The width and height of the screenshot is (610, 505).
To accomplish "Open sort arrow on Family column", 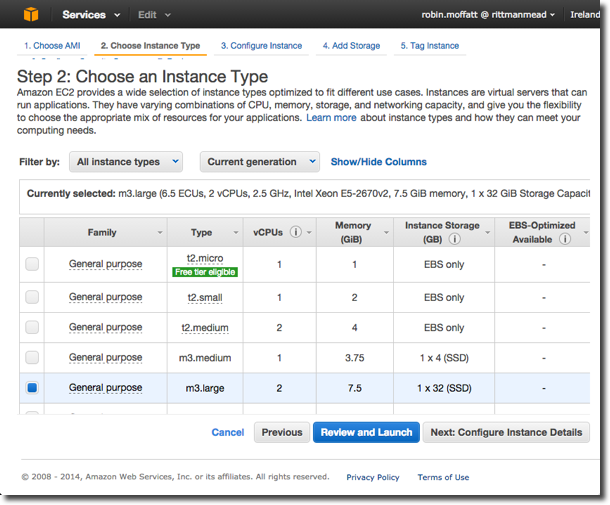I will (x=160, y=233).
